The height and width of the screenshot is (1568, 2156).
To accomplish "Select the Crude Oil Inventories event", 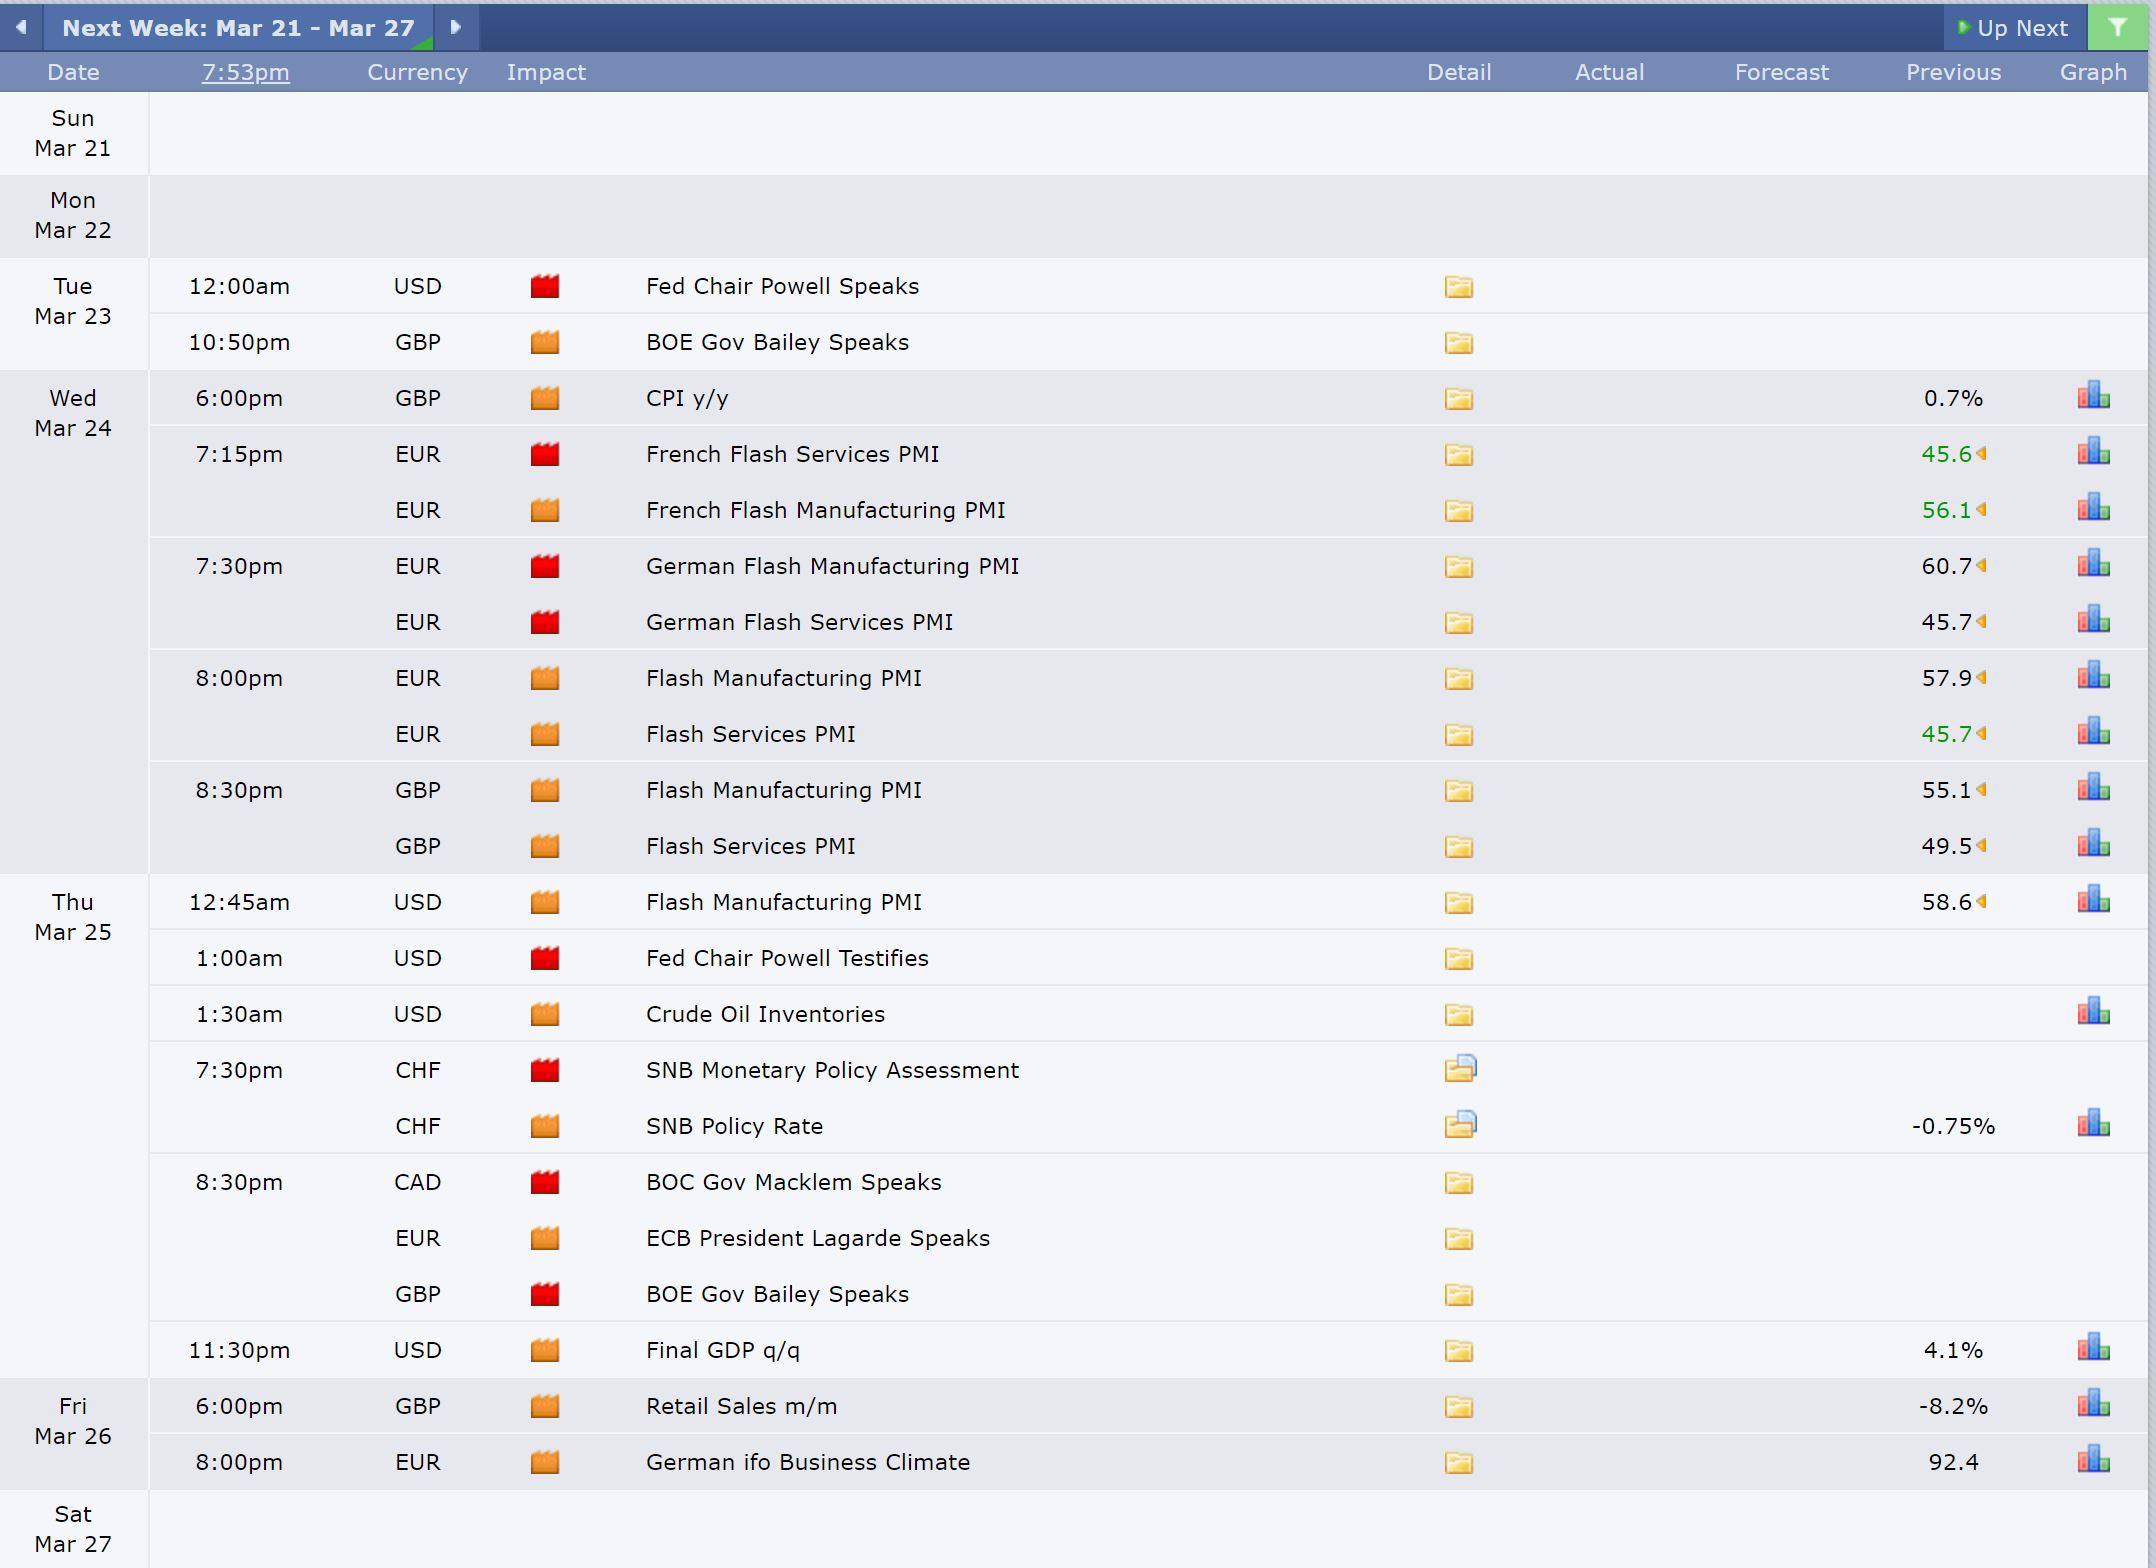I will [x=765, y=1014].
